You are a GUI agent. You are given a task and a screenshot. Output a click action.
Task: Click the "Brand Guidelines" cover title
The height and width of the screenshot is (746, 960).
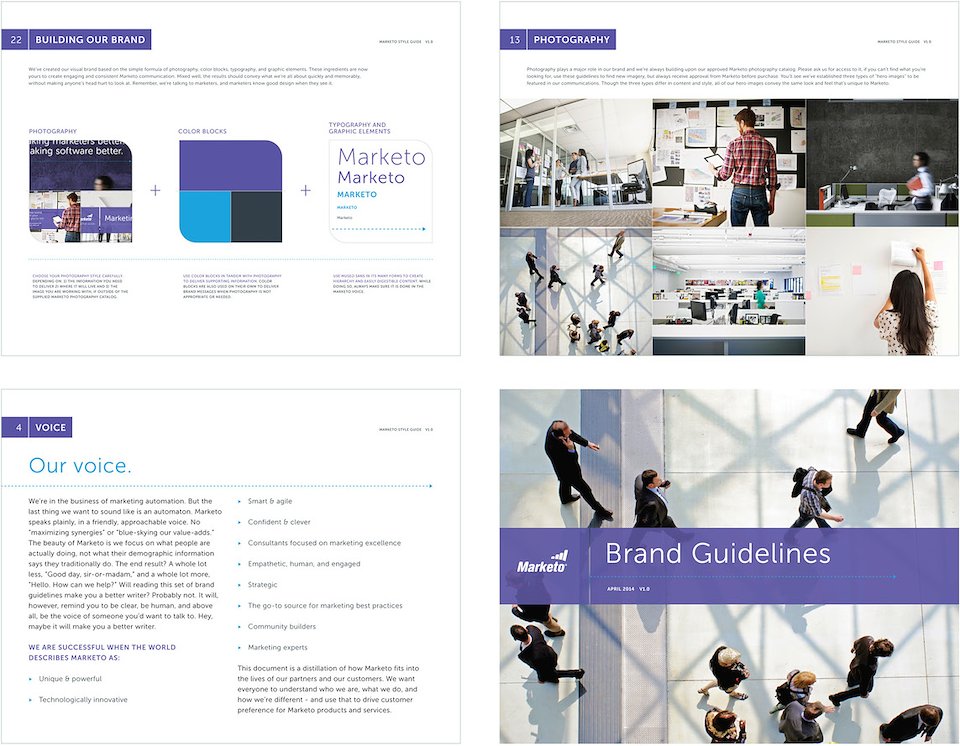718,553
